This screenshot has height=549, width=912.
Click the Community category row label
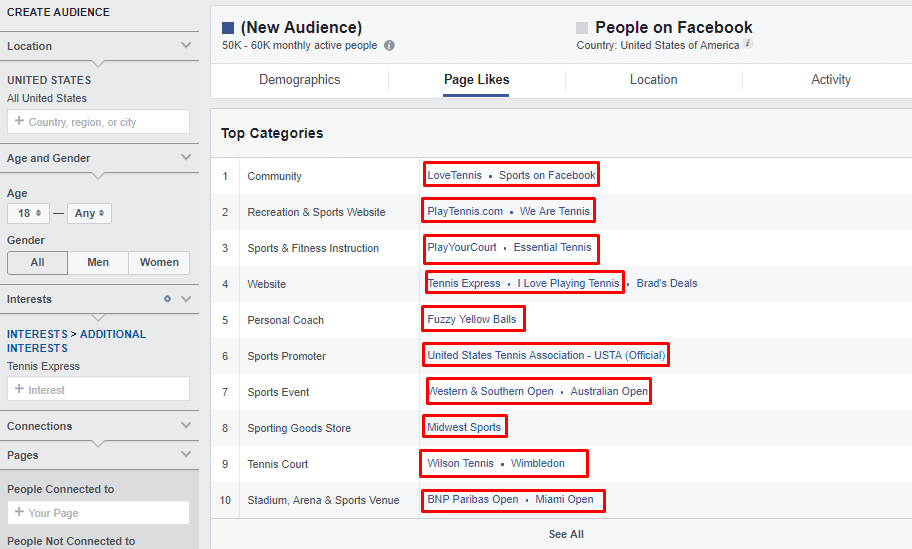(274, 176)
